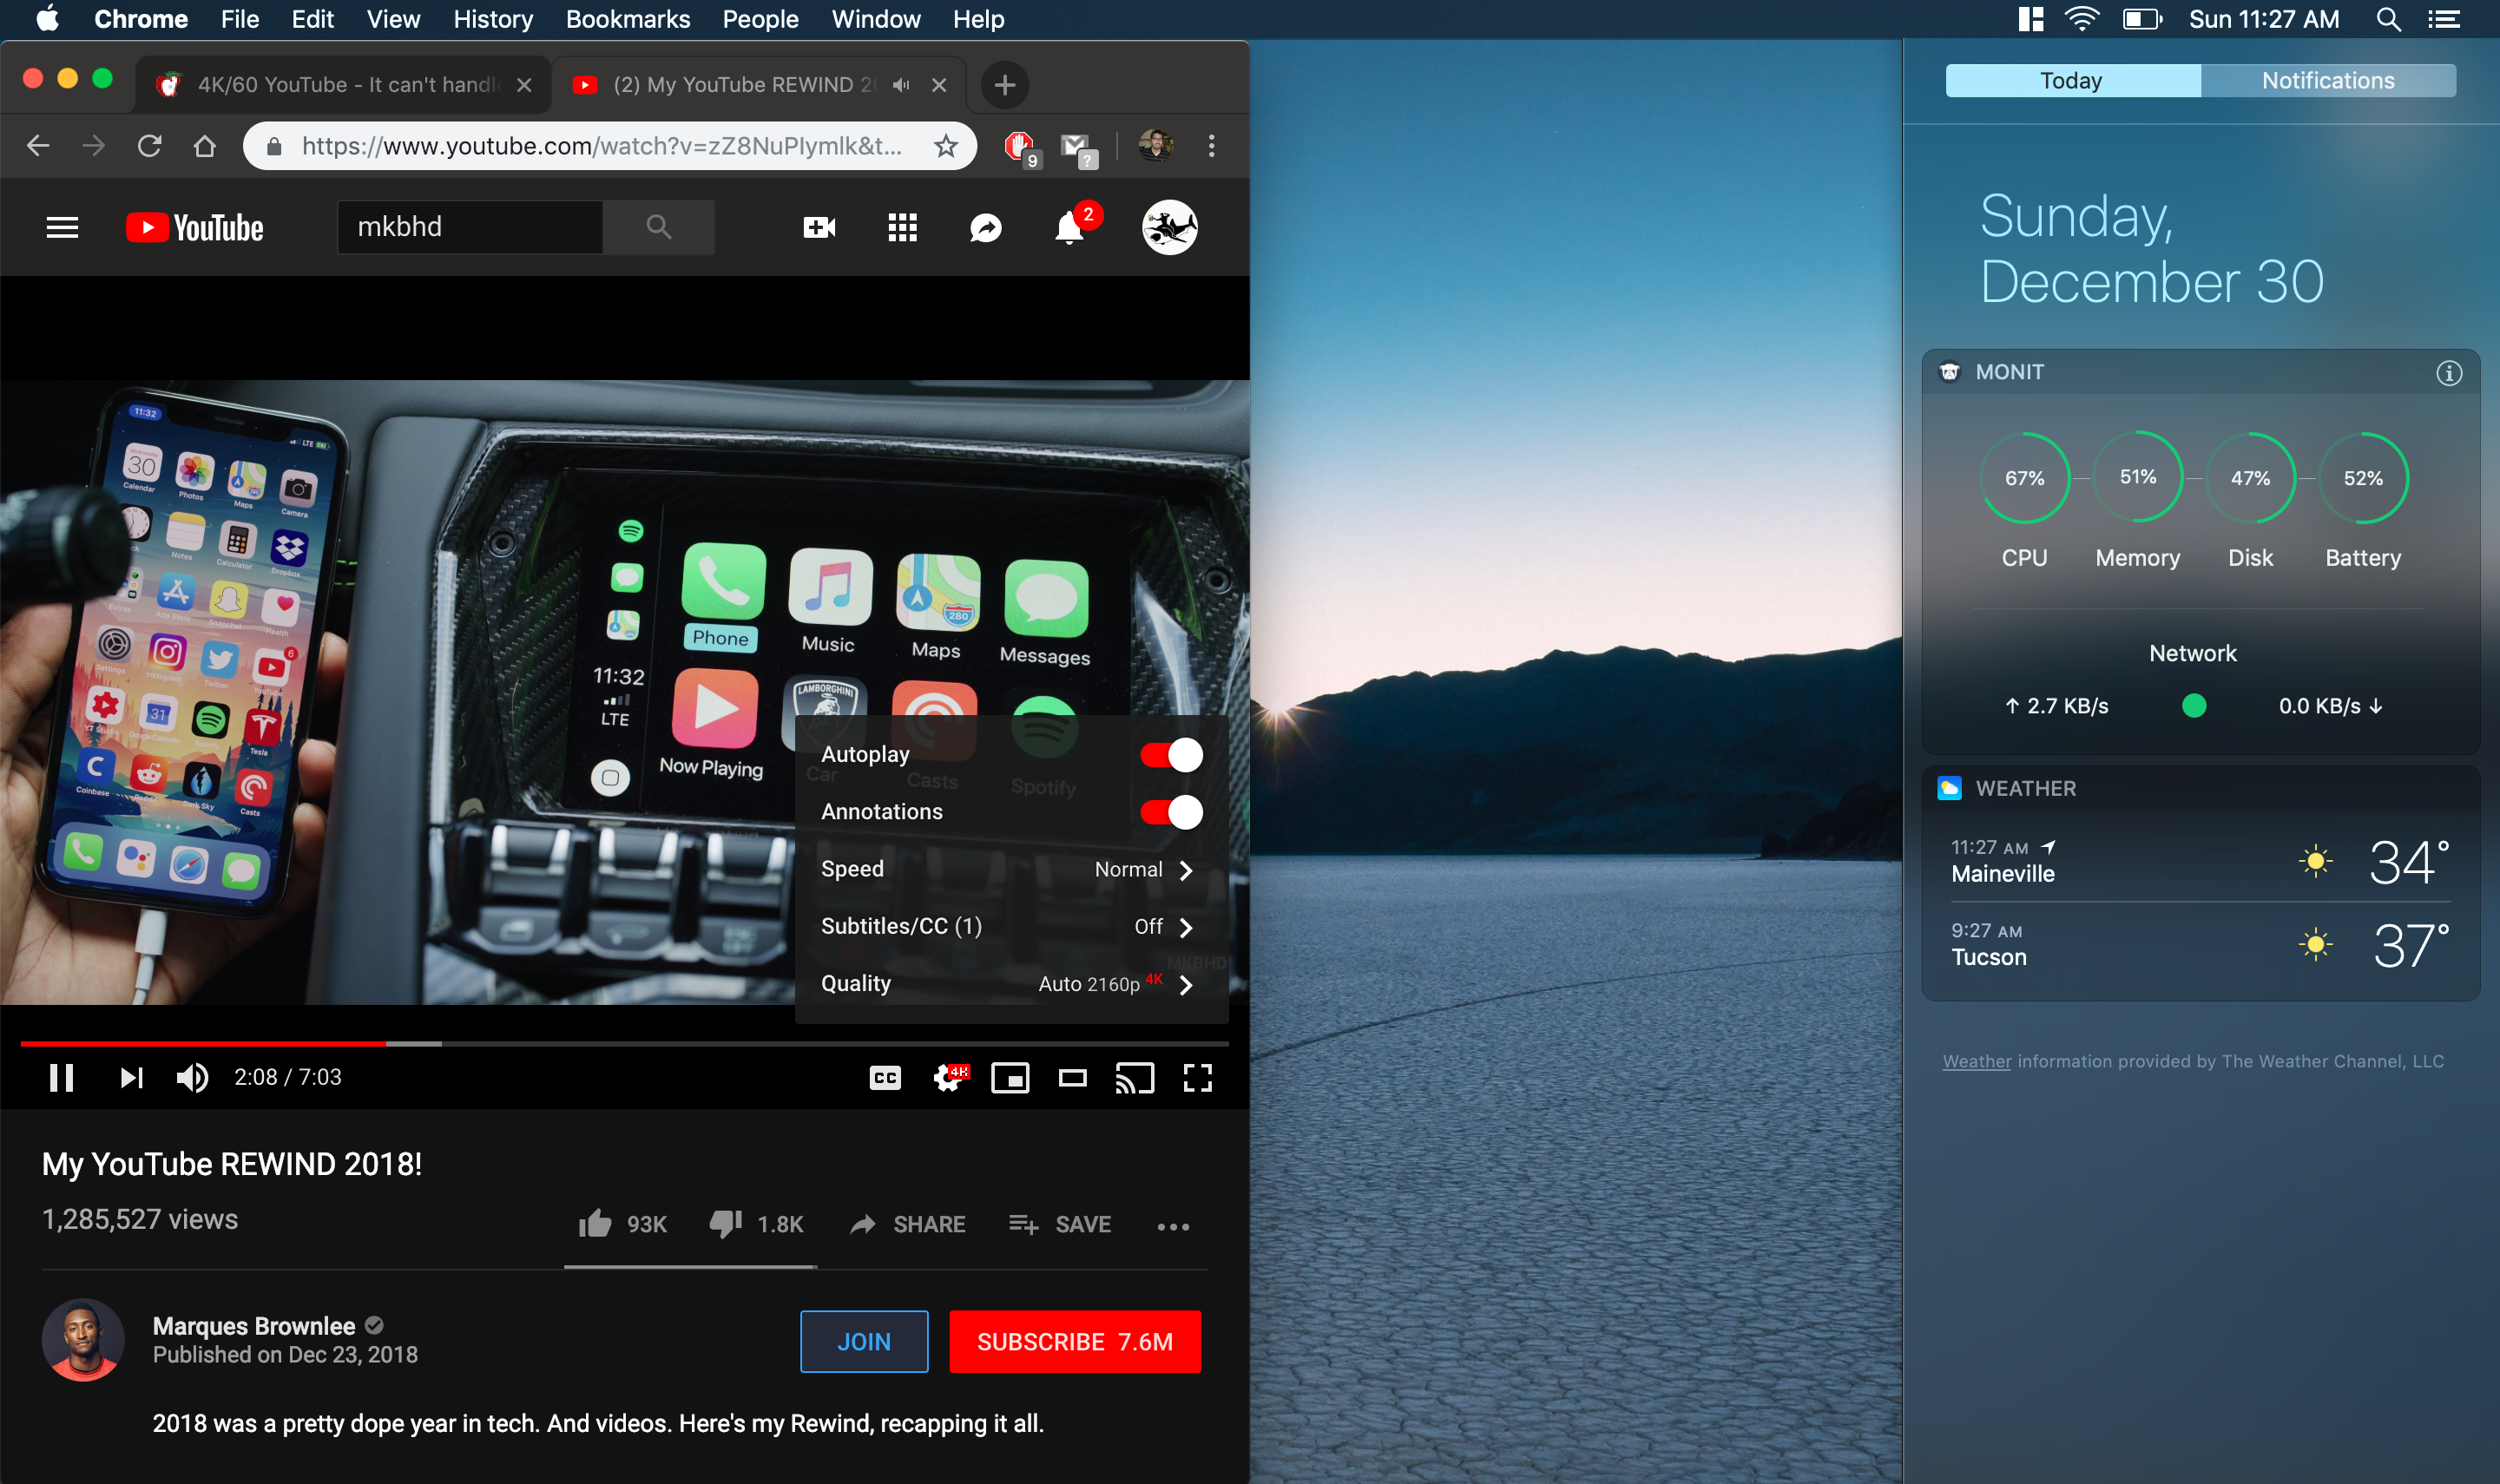Click the miniplayer icon in player controls
The image size is (2500, 1484).
coord(1010,1078)
